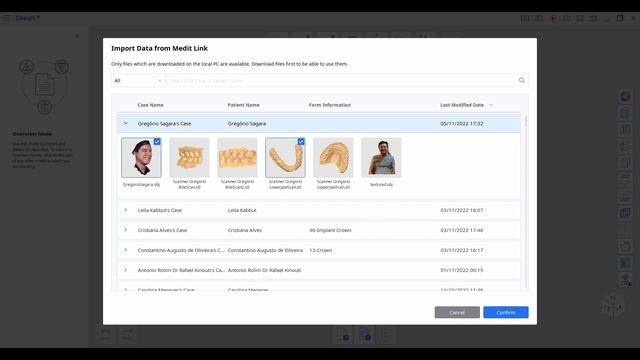Click date 03/11/2022 18:07 for Leila Kabbut
This screenshot has width=640, height=360.
[462, 210]
